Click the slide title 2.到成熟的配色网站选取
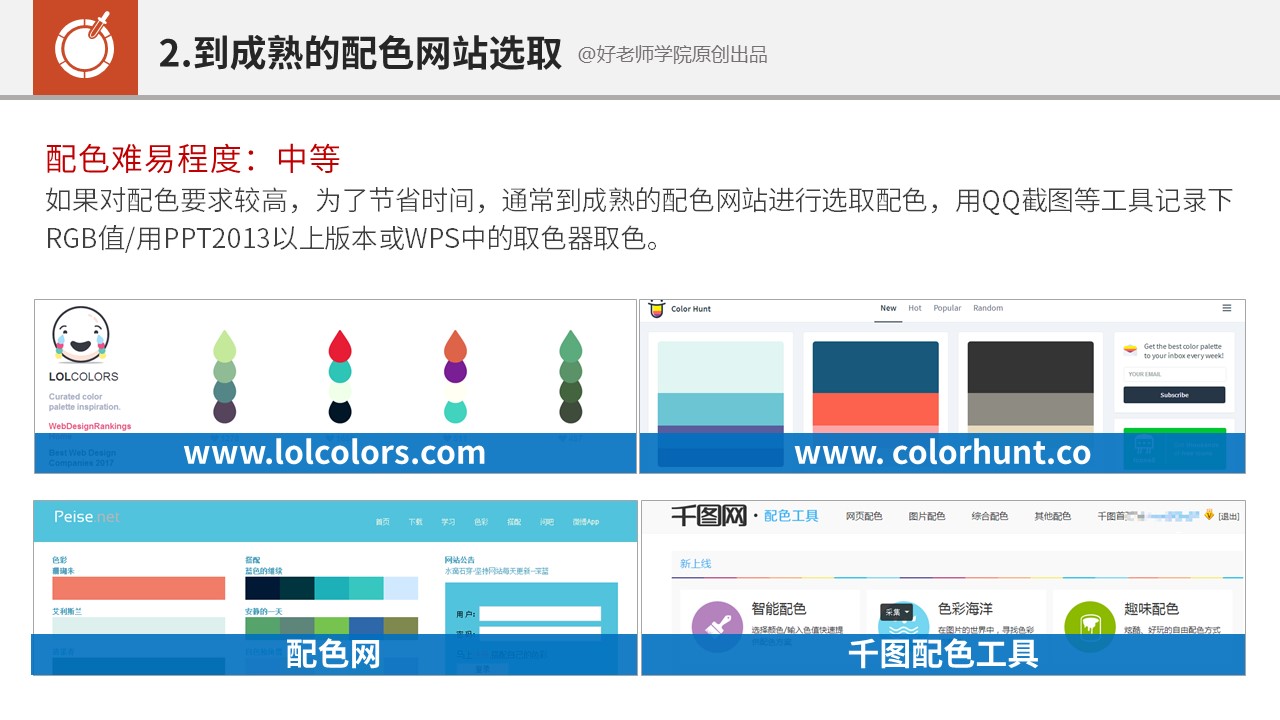 pos(360,53)
